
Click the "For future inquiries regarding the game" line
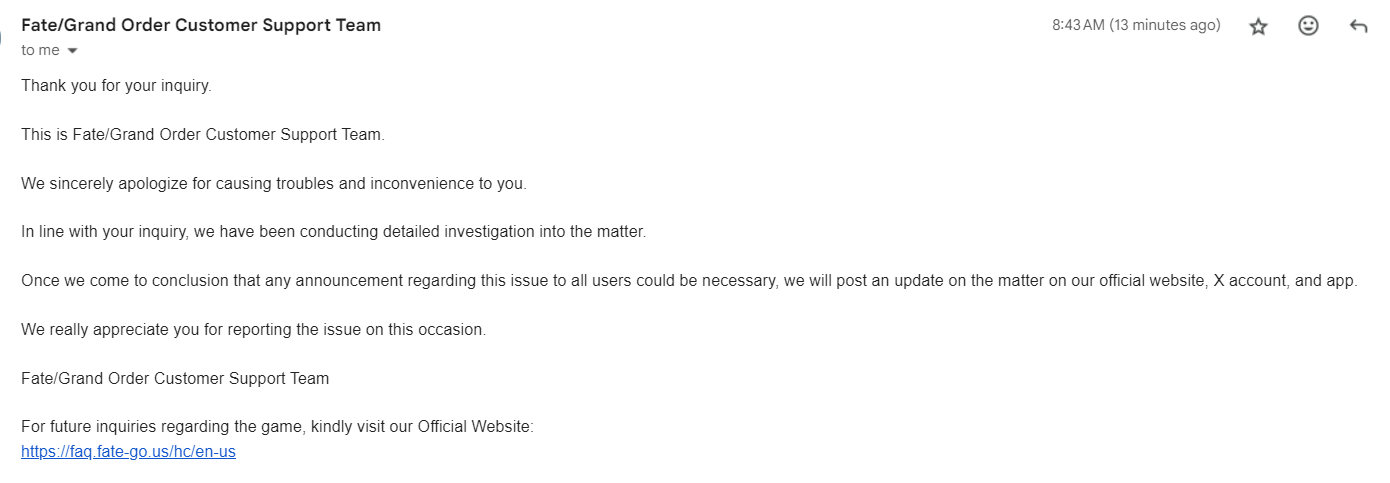(x=277, y=427)
